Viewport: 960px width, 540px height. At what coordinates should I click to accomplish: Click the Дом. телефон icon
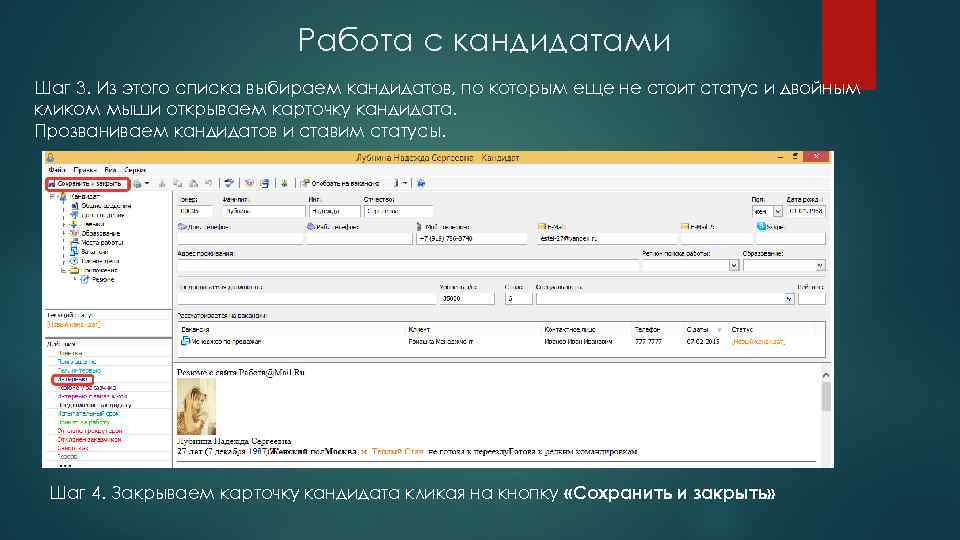tap(182, 227)
